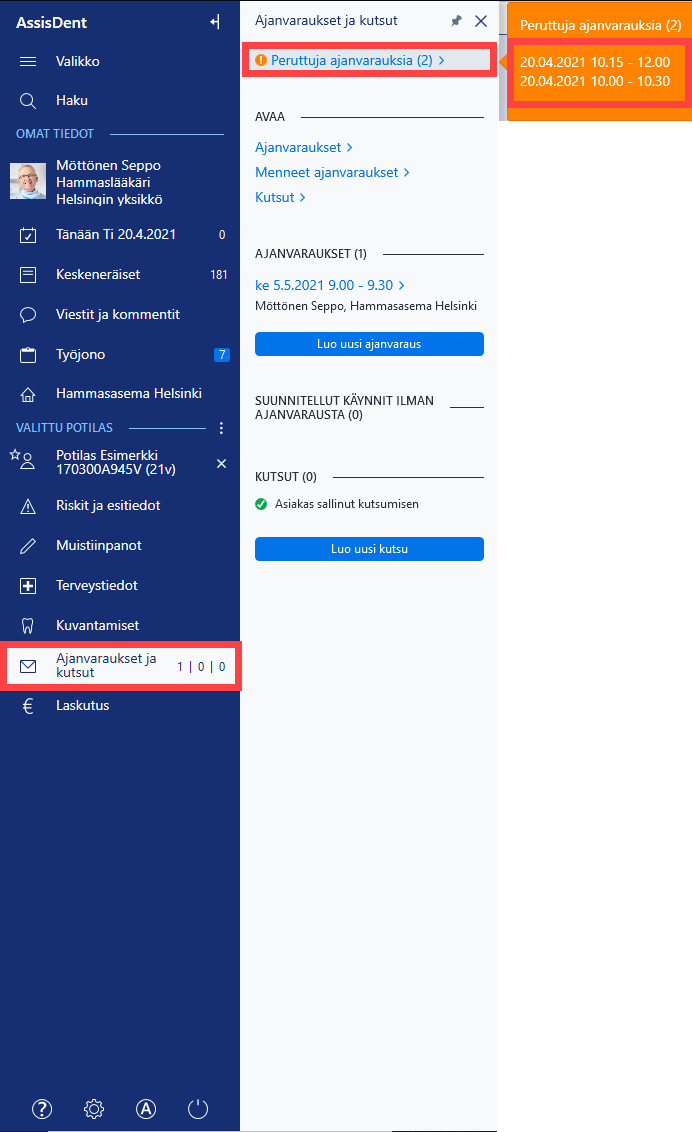Toggle favorite star on Potilas Esimerkki
The image size is (692, 1132).
pyautogui.click(x=15, y=454)
